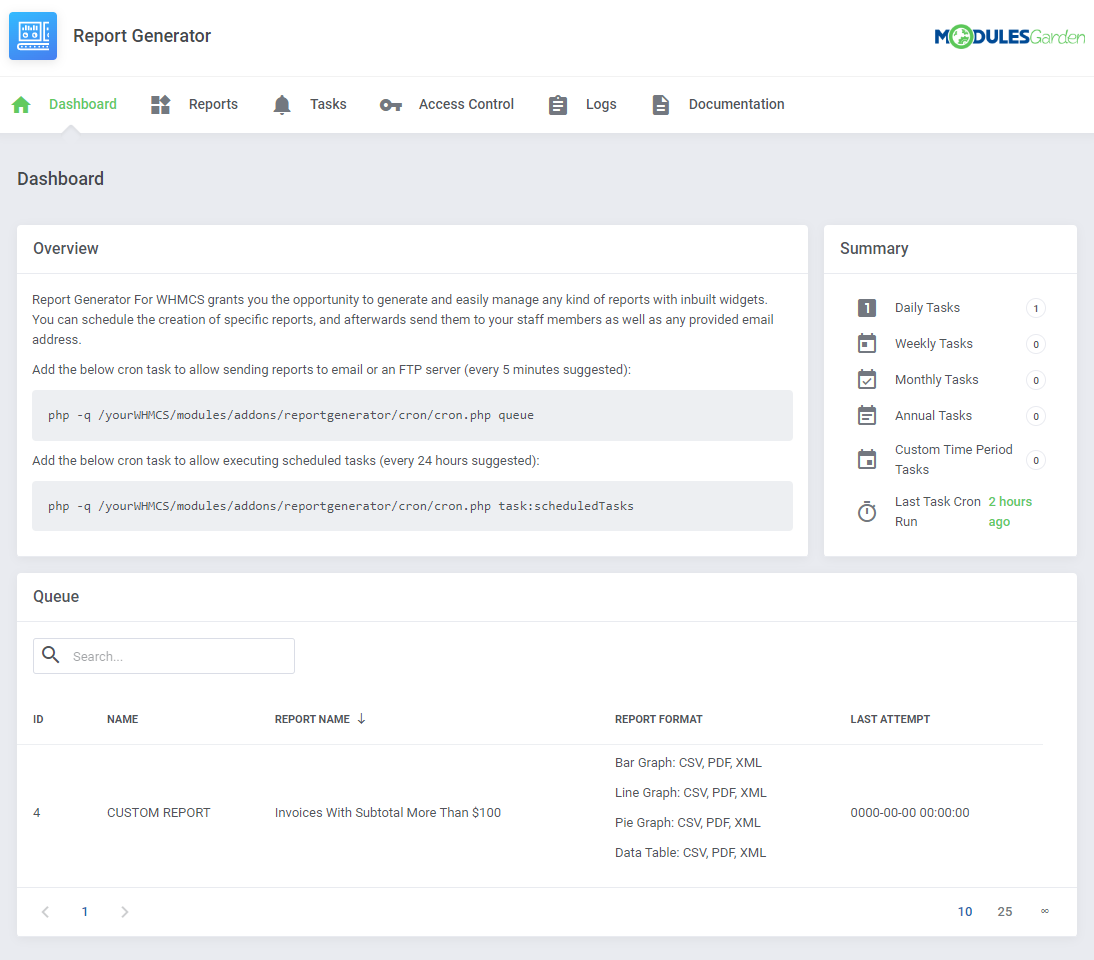1094x960 pixels.
Task: Click the Summary panel heading
Action: (874, 248)
